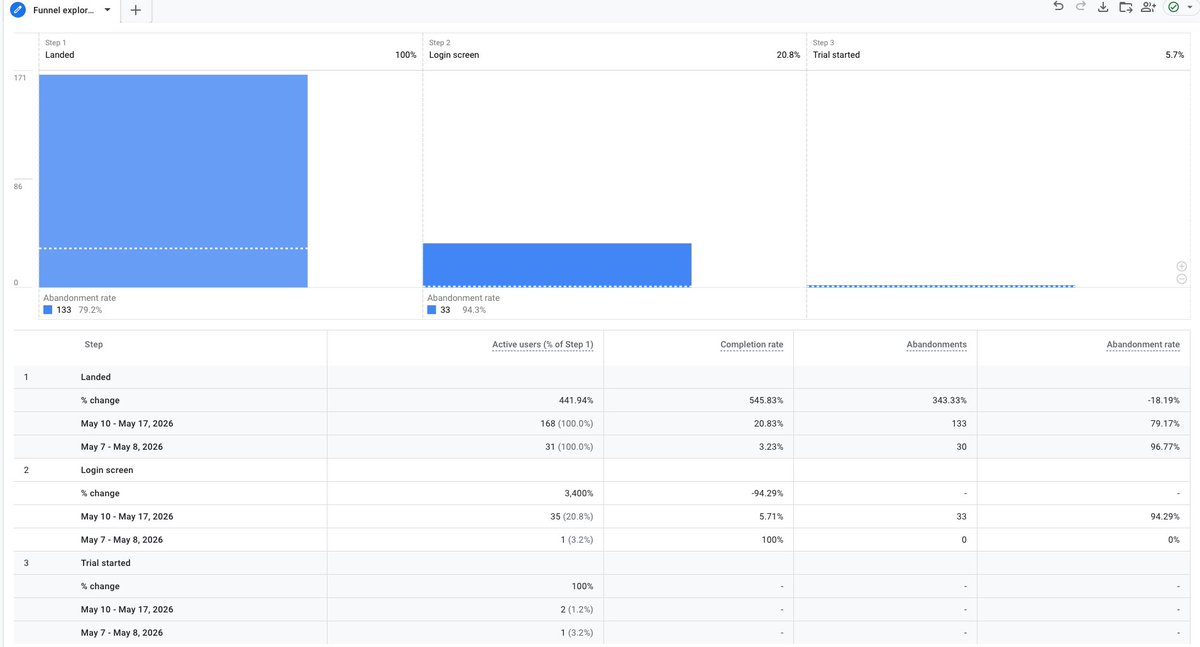The height and width of the screenshot is (647, 1200).
Task: Click the move-to-folder icon
Action: pos(1126,7)
